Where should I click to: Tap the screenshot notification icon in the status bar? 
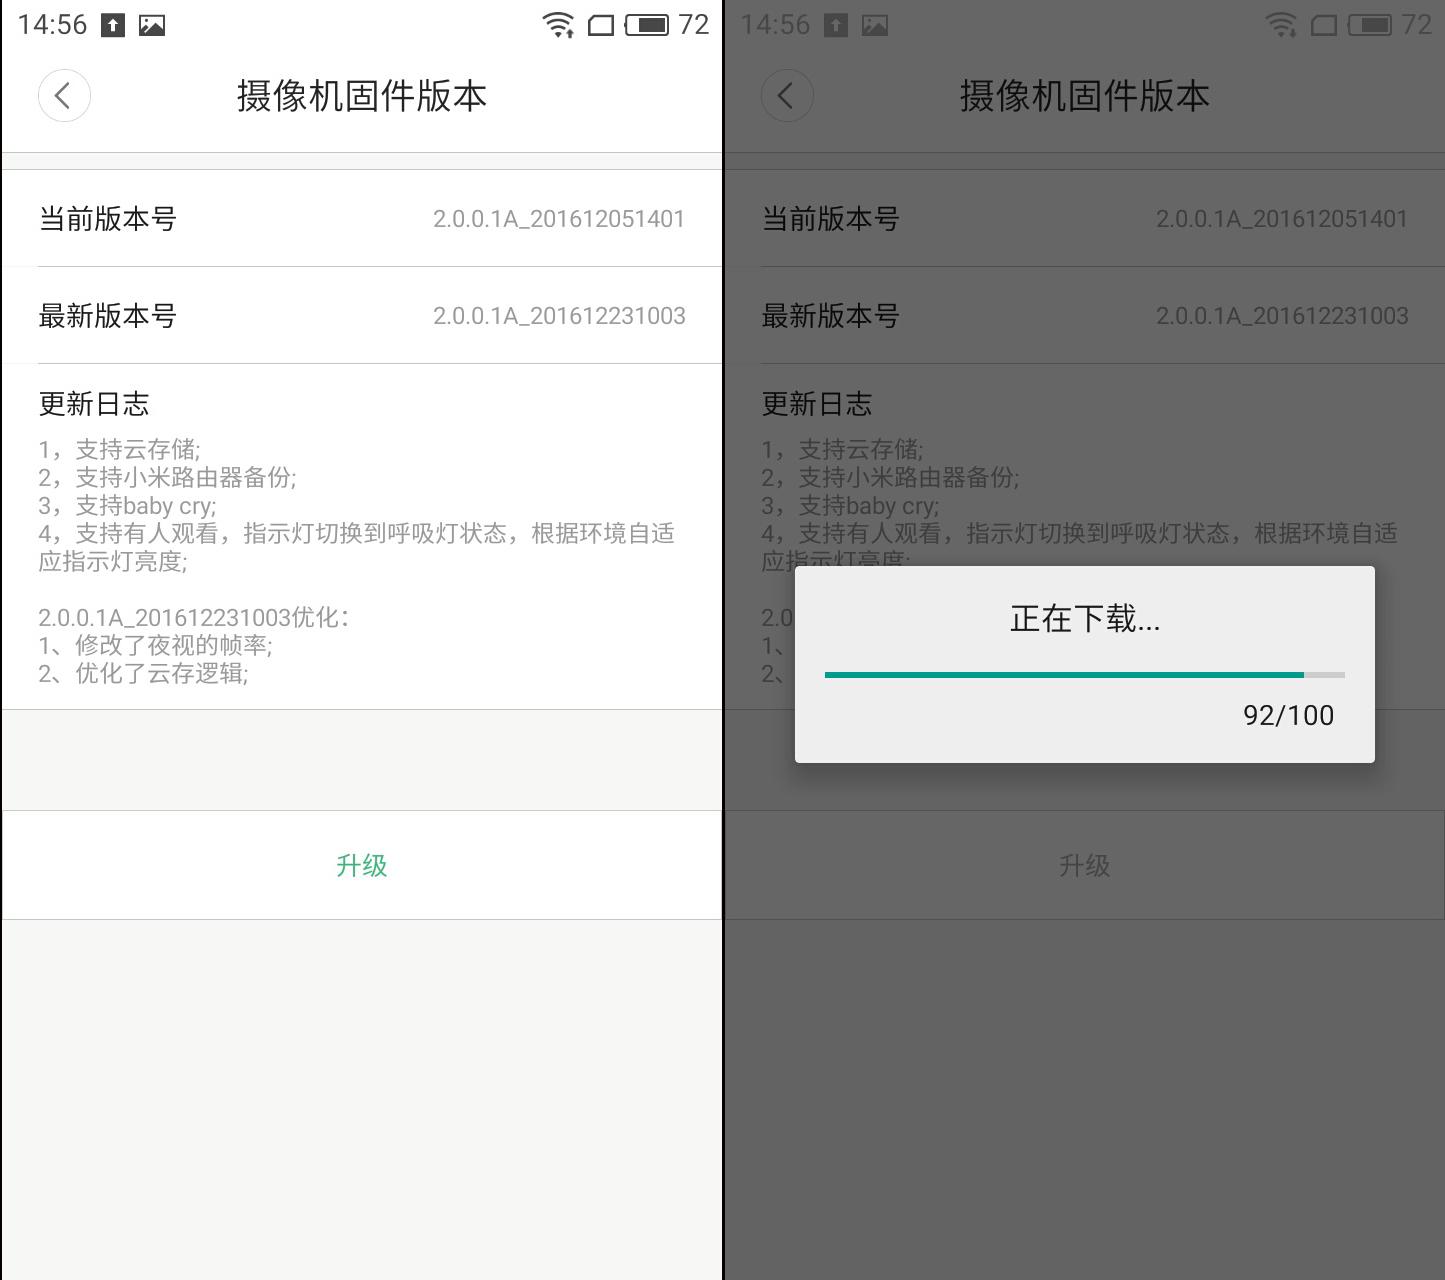pyautogui.click(x=152, y=25)
